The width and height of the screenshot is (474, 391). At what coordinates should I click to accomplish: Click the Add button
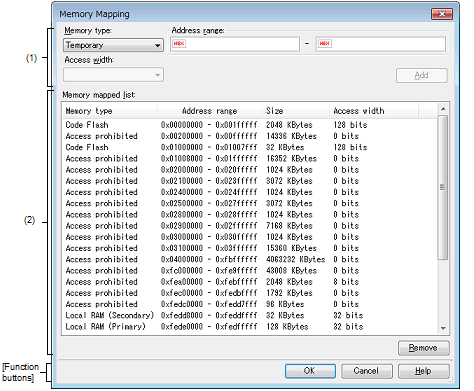coord(422,75)
